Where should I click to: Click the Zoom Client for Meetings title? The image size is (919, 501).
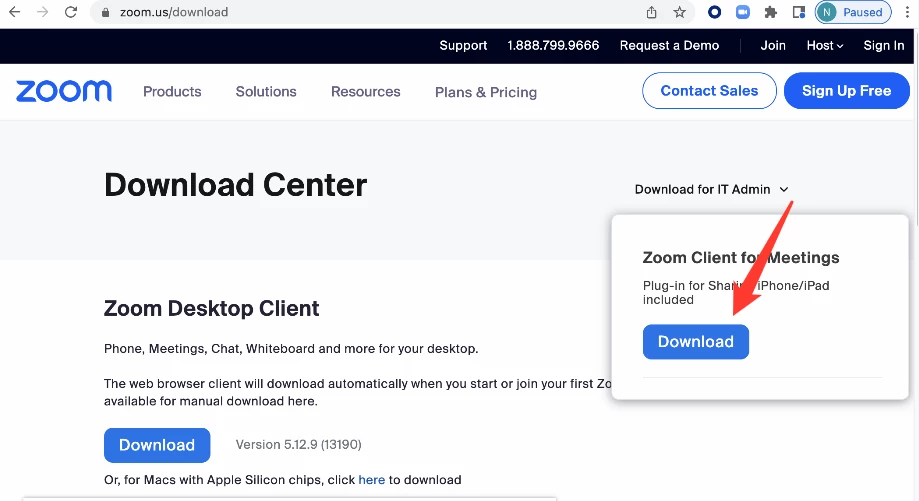[741, 258]
